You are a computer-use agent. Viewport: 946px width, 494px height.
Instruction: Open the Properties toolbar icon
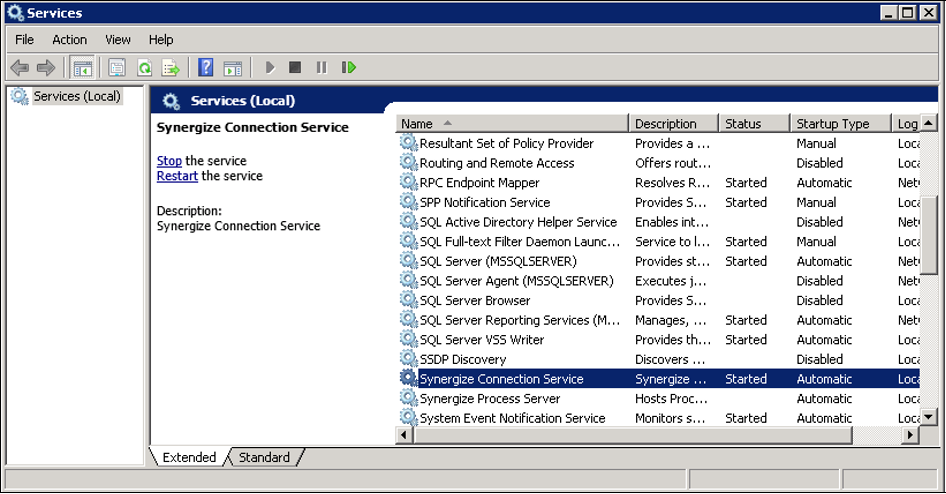click(x=117, y=68)
